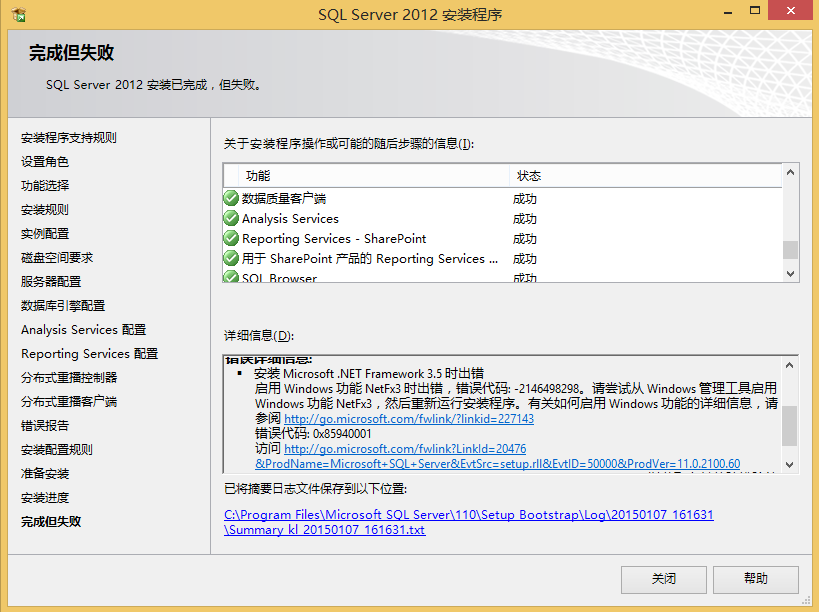
Task: Select the 安装规则 step
Action: 45,210
